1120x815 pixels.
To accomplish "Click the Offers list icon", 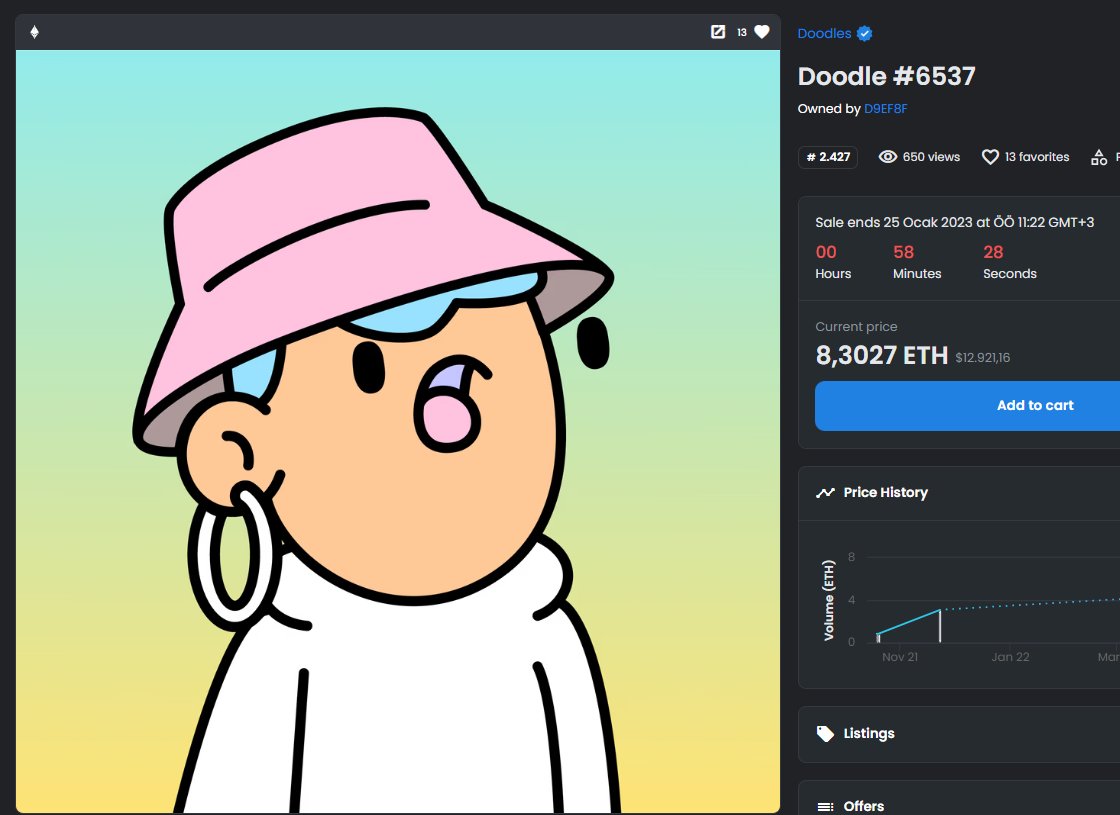I will [x=825, y=806].
